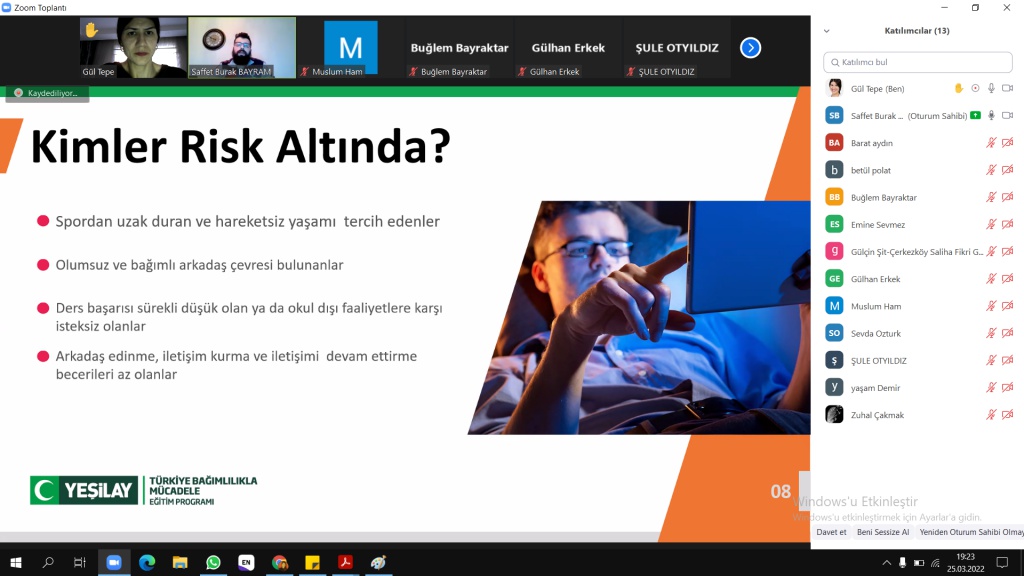Select Saffet Burak BAYRAM's video thumbnail
This screenshot has width=1024, height=576.
point(242,47)
